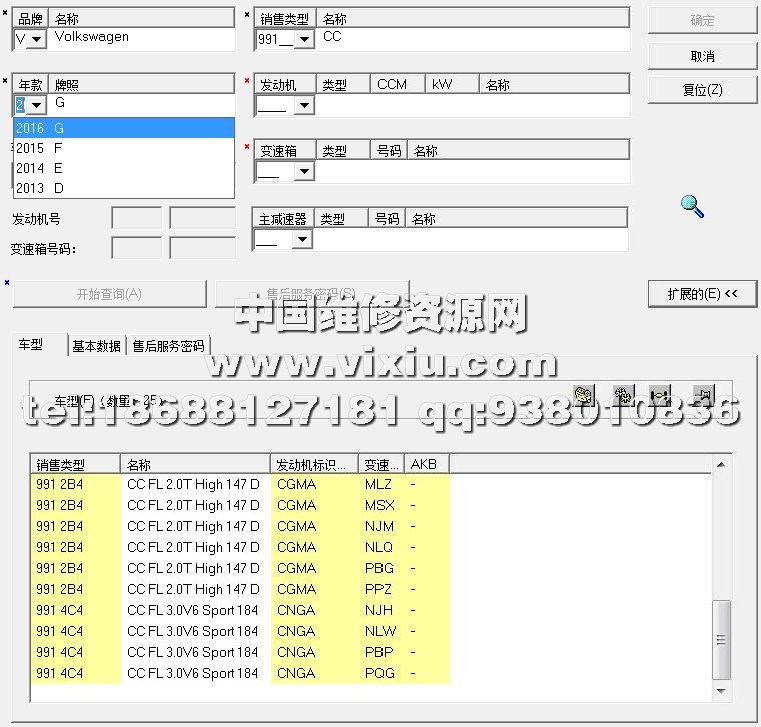
Task: Switch to the 基本数据 tab
Action: (97, 346)
